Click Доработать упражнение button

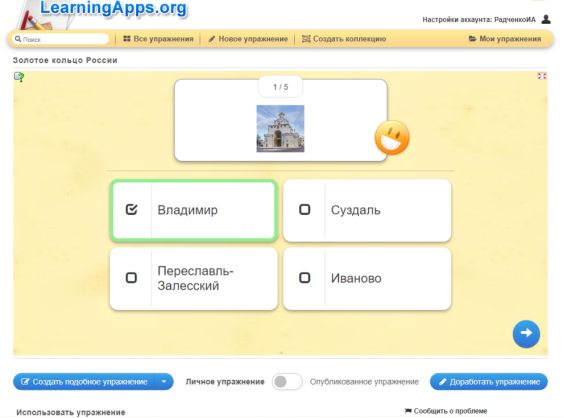(x=489, y=382)
